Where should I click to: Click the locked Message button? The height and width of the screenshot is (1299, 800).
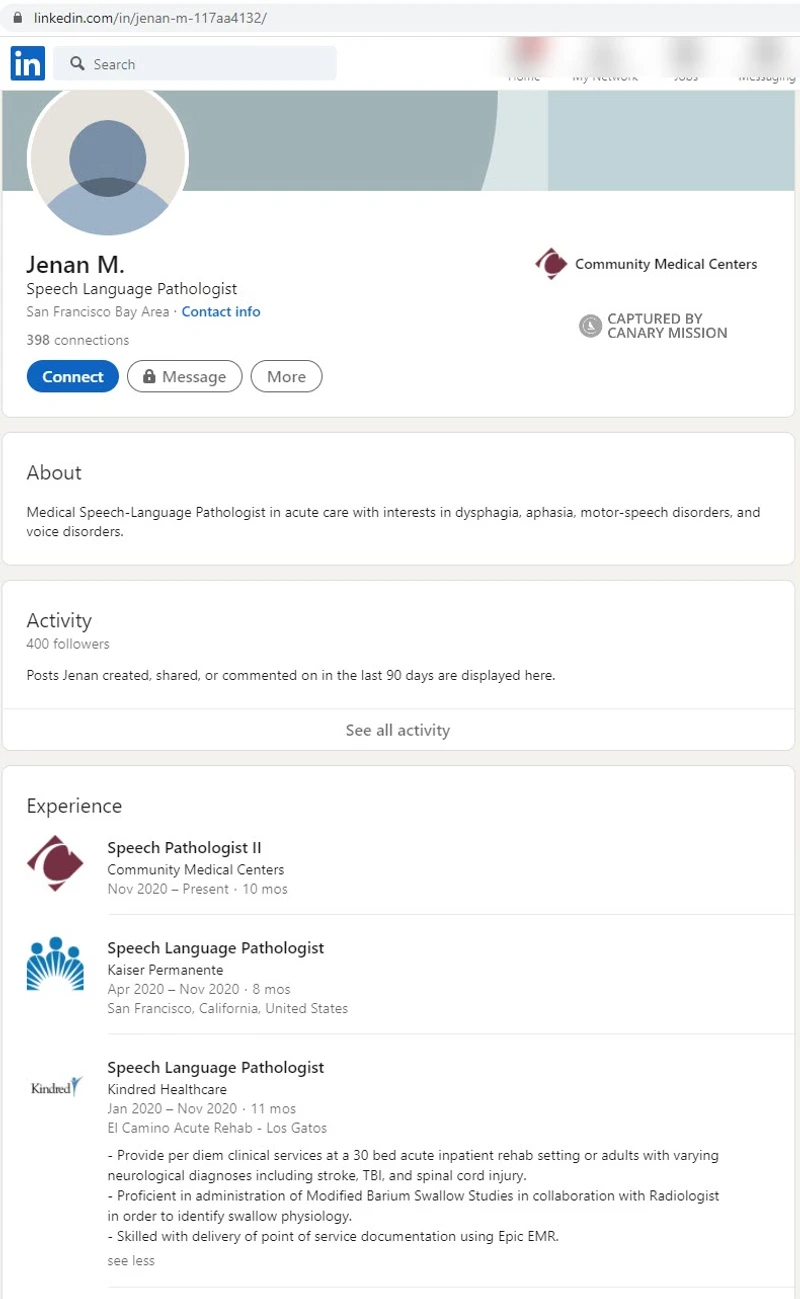click(x=184, y=377)
